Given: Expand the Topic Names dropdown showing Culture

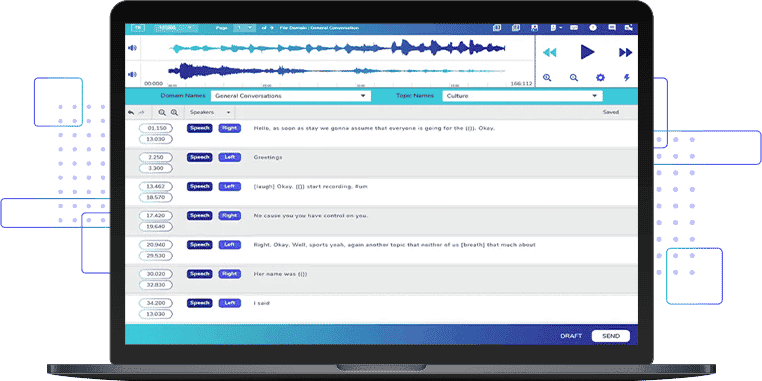Looking at the screenshot, I should click(x=522, y=96).
